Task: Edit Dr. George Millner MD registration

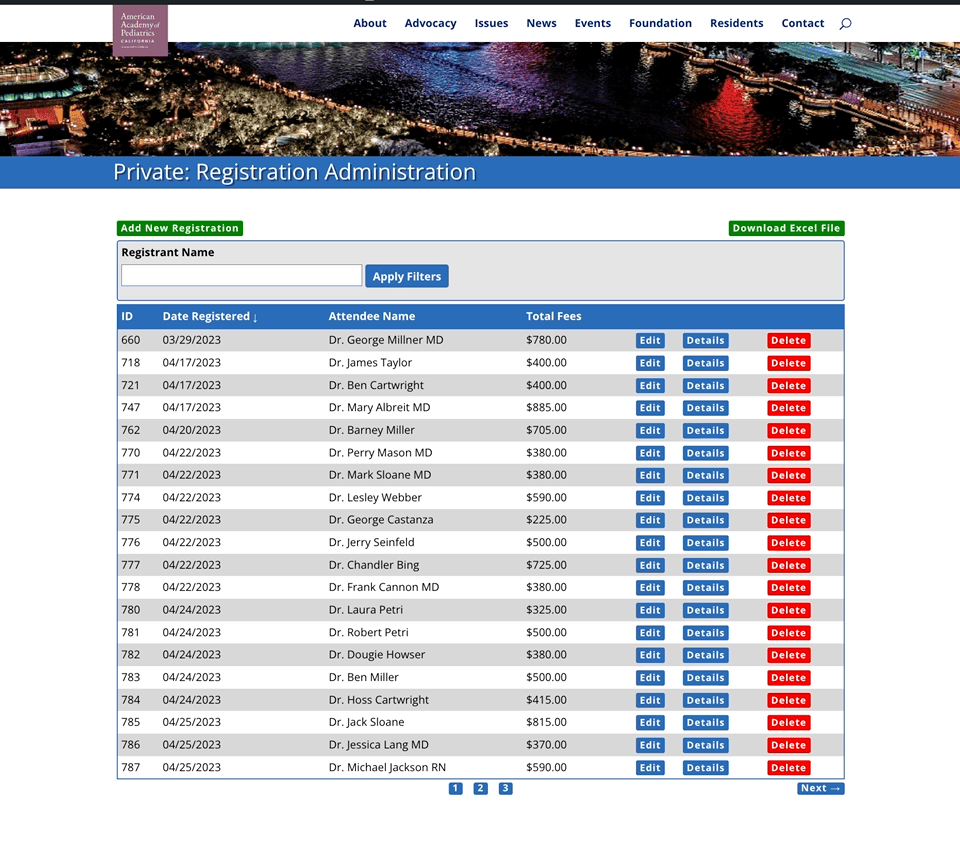Action: [x=650, y=340]
